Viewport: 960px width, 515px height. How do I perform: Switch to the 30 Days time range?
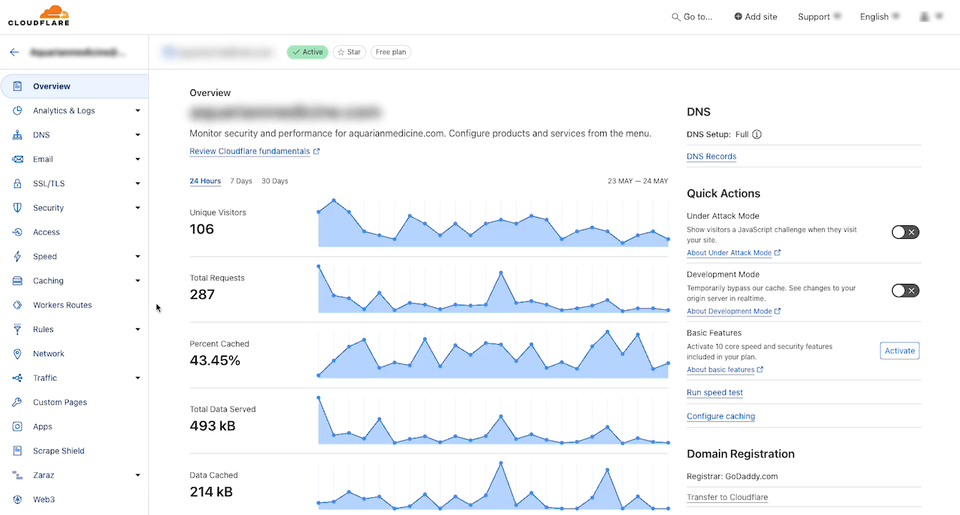pos(275,181)
